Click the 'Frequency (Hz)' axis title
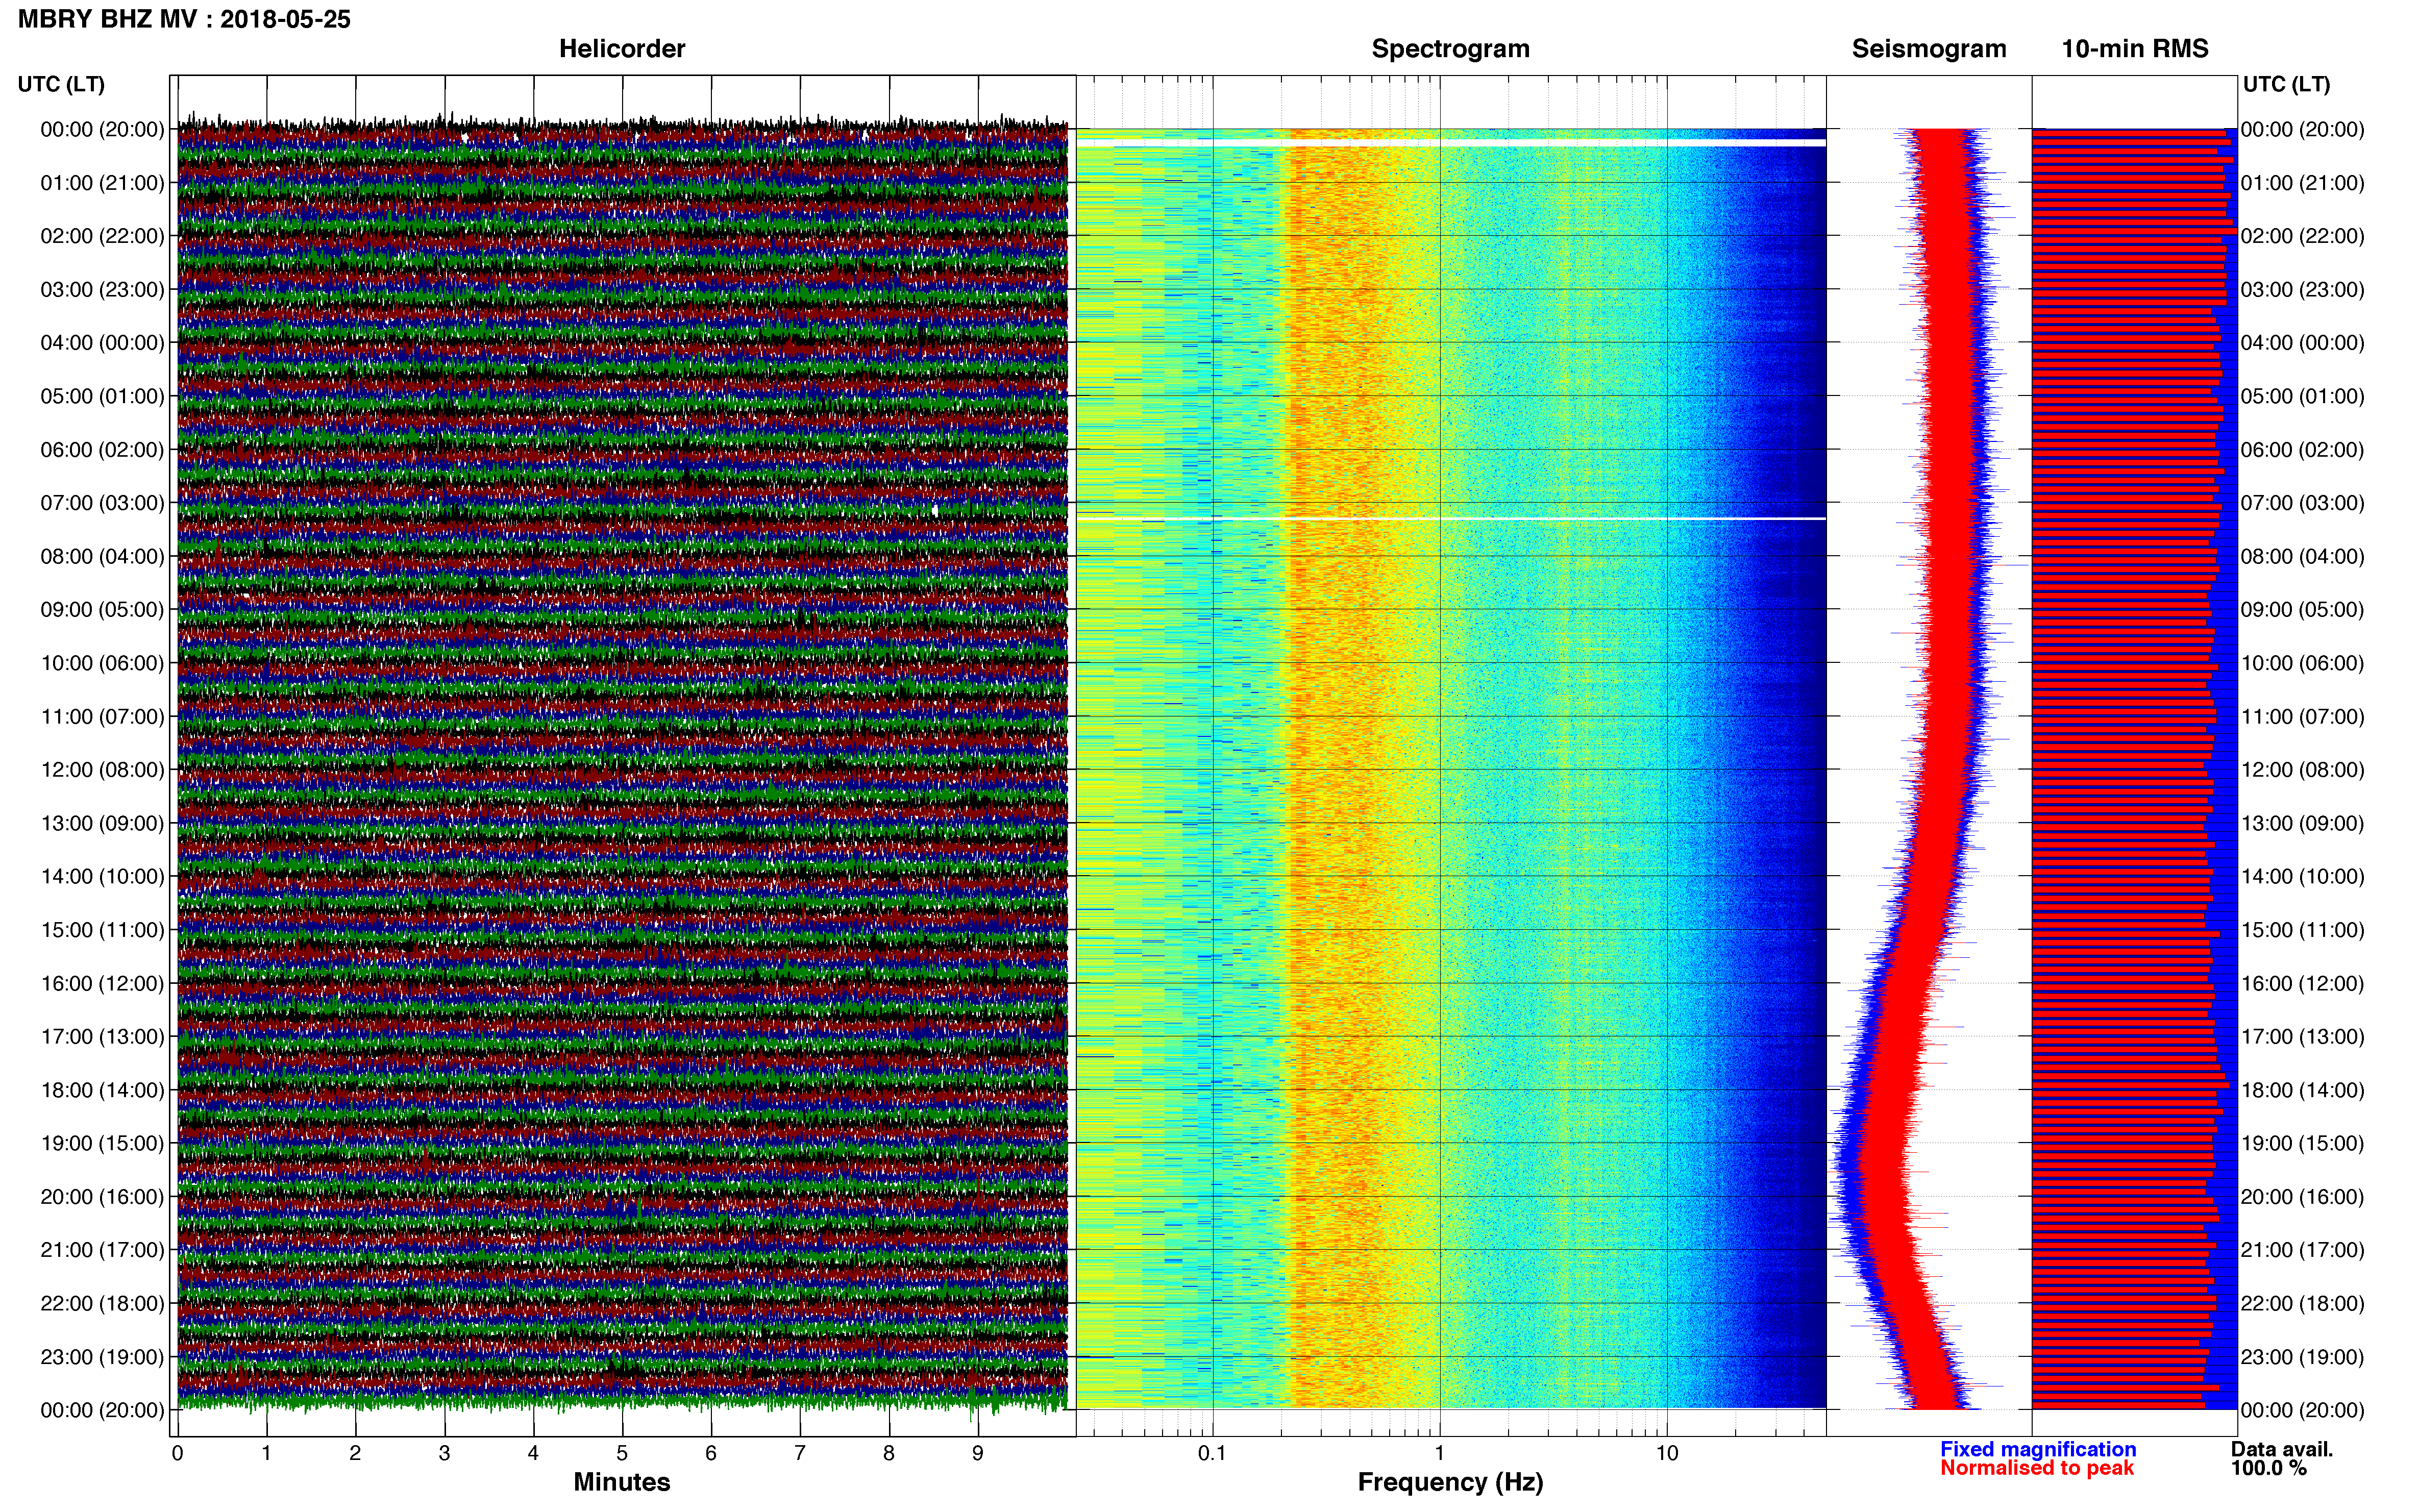This screenshot has width=2419, height=1512. 1450,1483
